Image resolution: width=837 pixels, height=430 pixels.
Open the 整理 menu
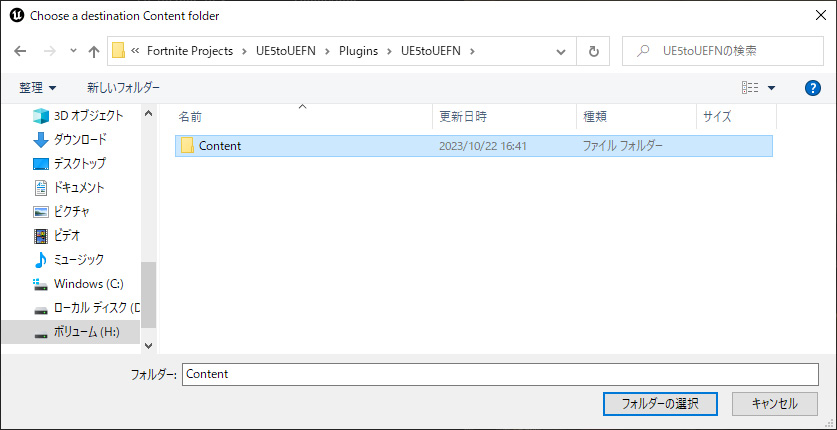pos(37,87)
